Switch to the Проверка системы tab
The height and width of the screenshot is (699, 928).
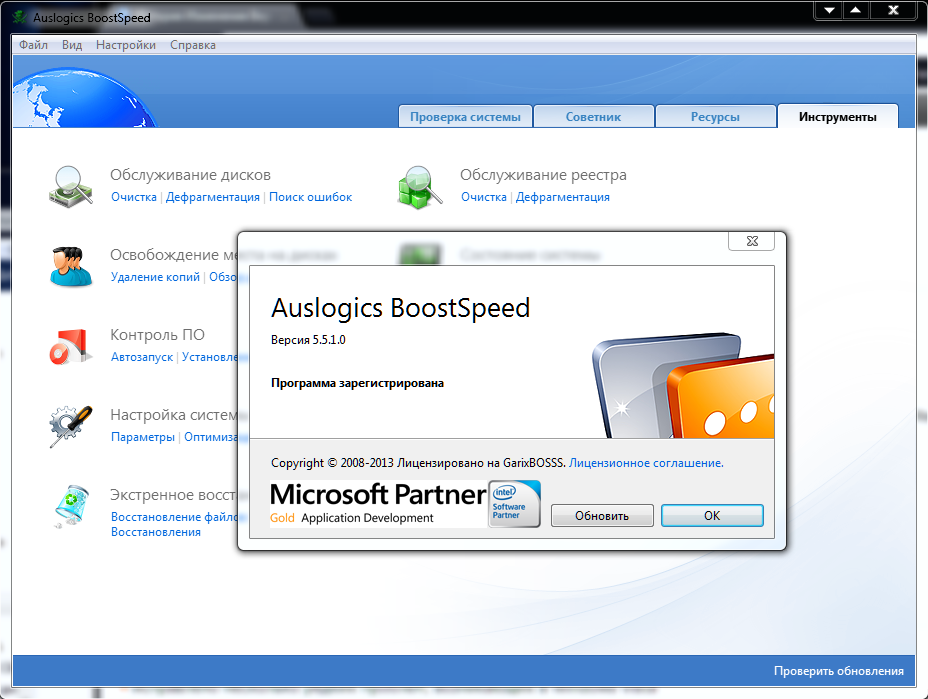click(465, 117)
